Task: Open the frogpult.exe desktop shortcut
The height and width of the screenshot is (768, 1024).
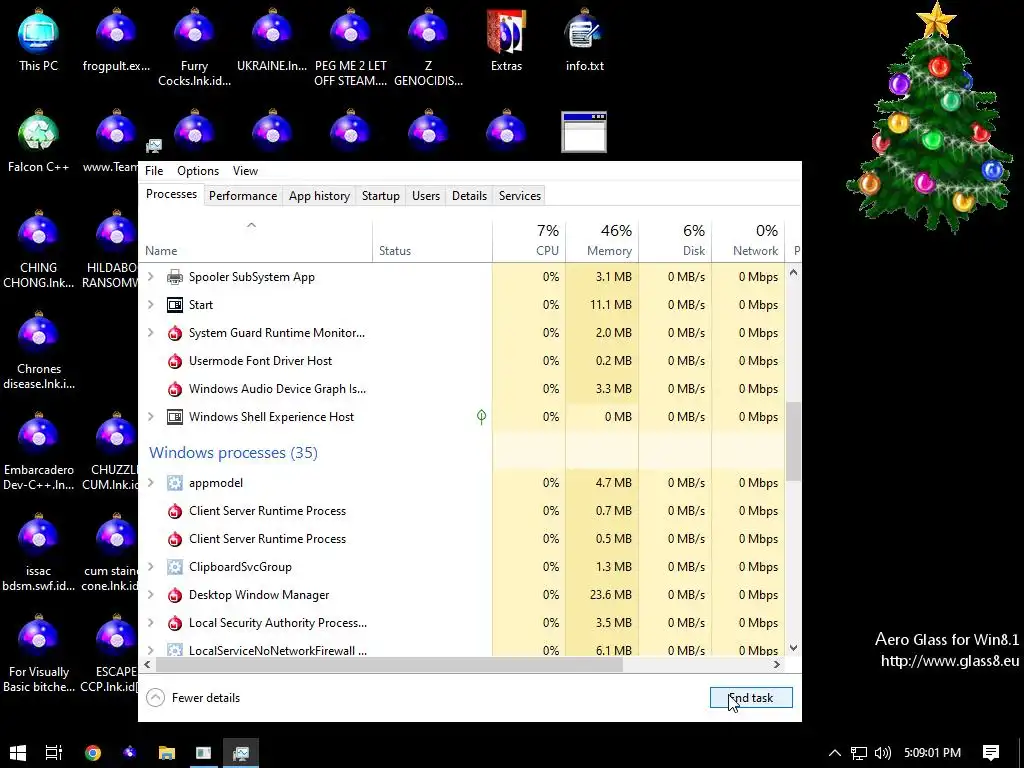Action: tap(116, 40)
